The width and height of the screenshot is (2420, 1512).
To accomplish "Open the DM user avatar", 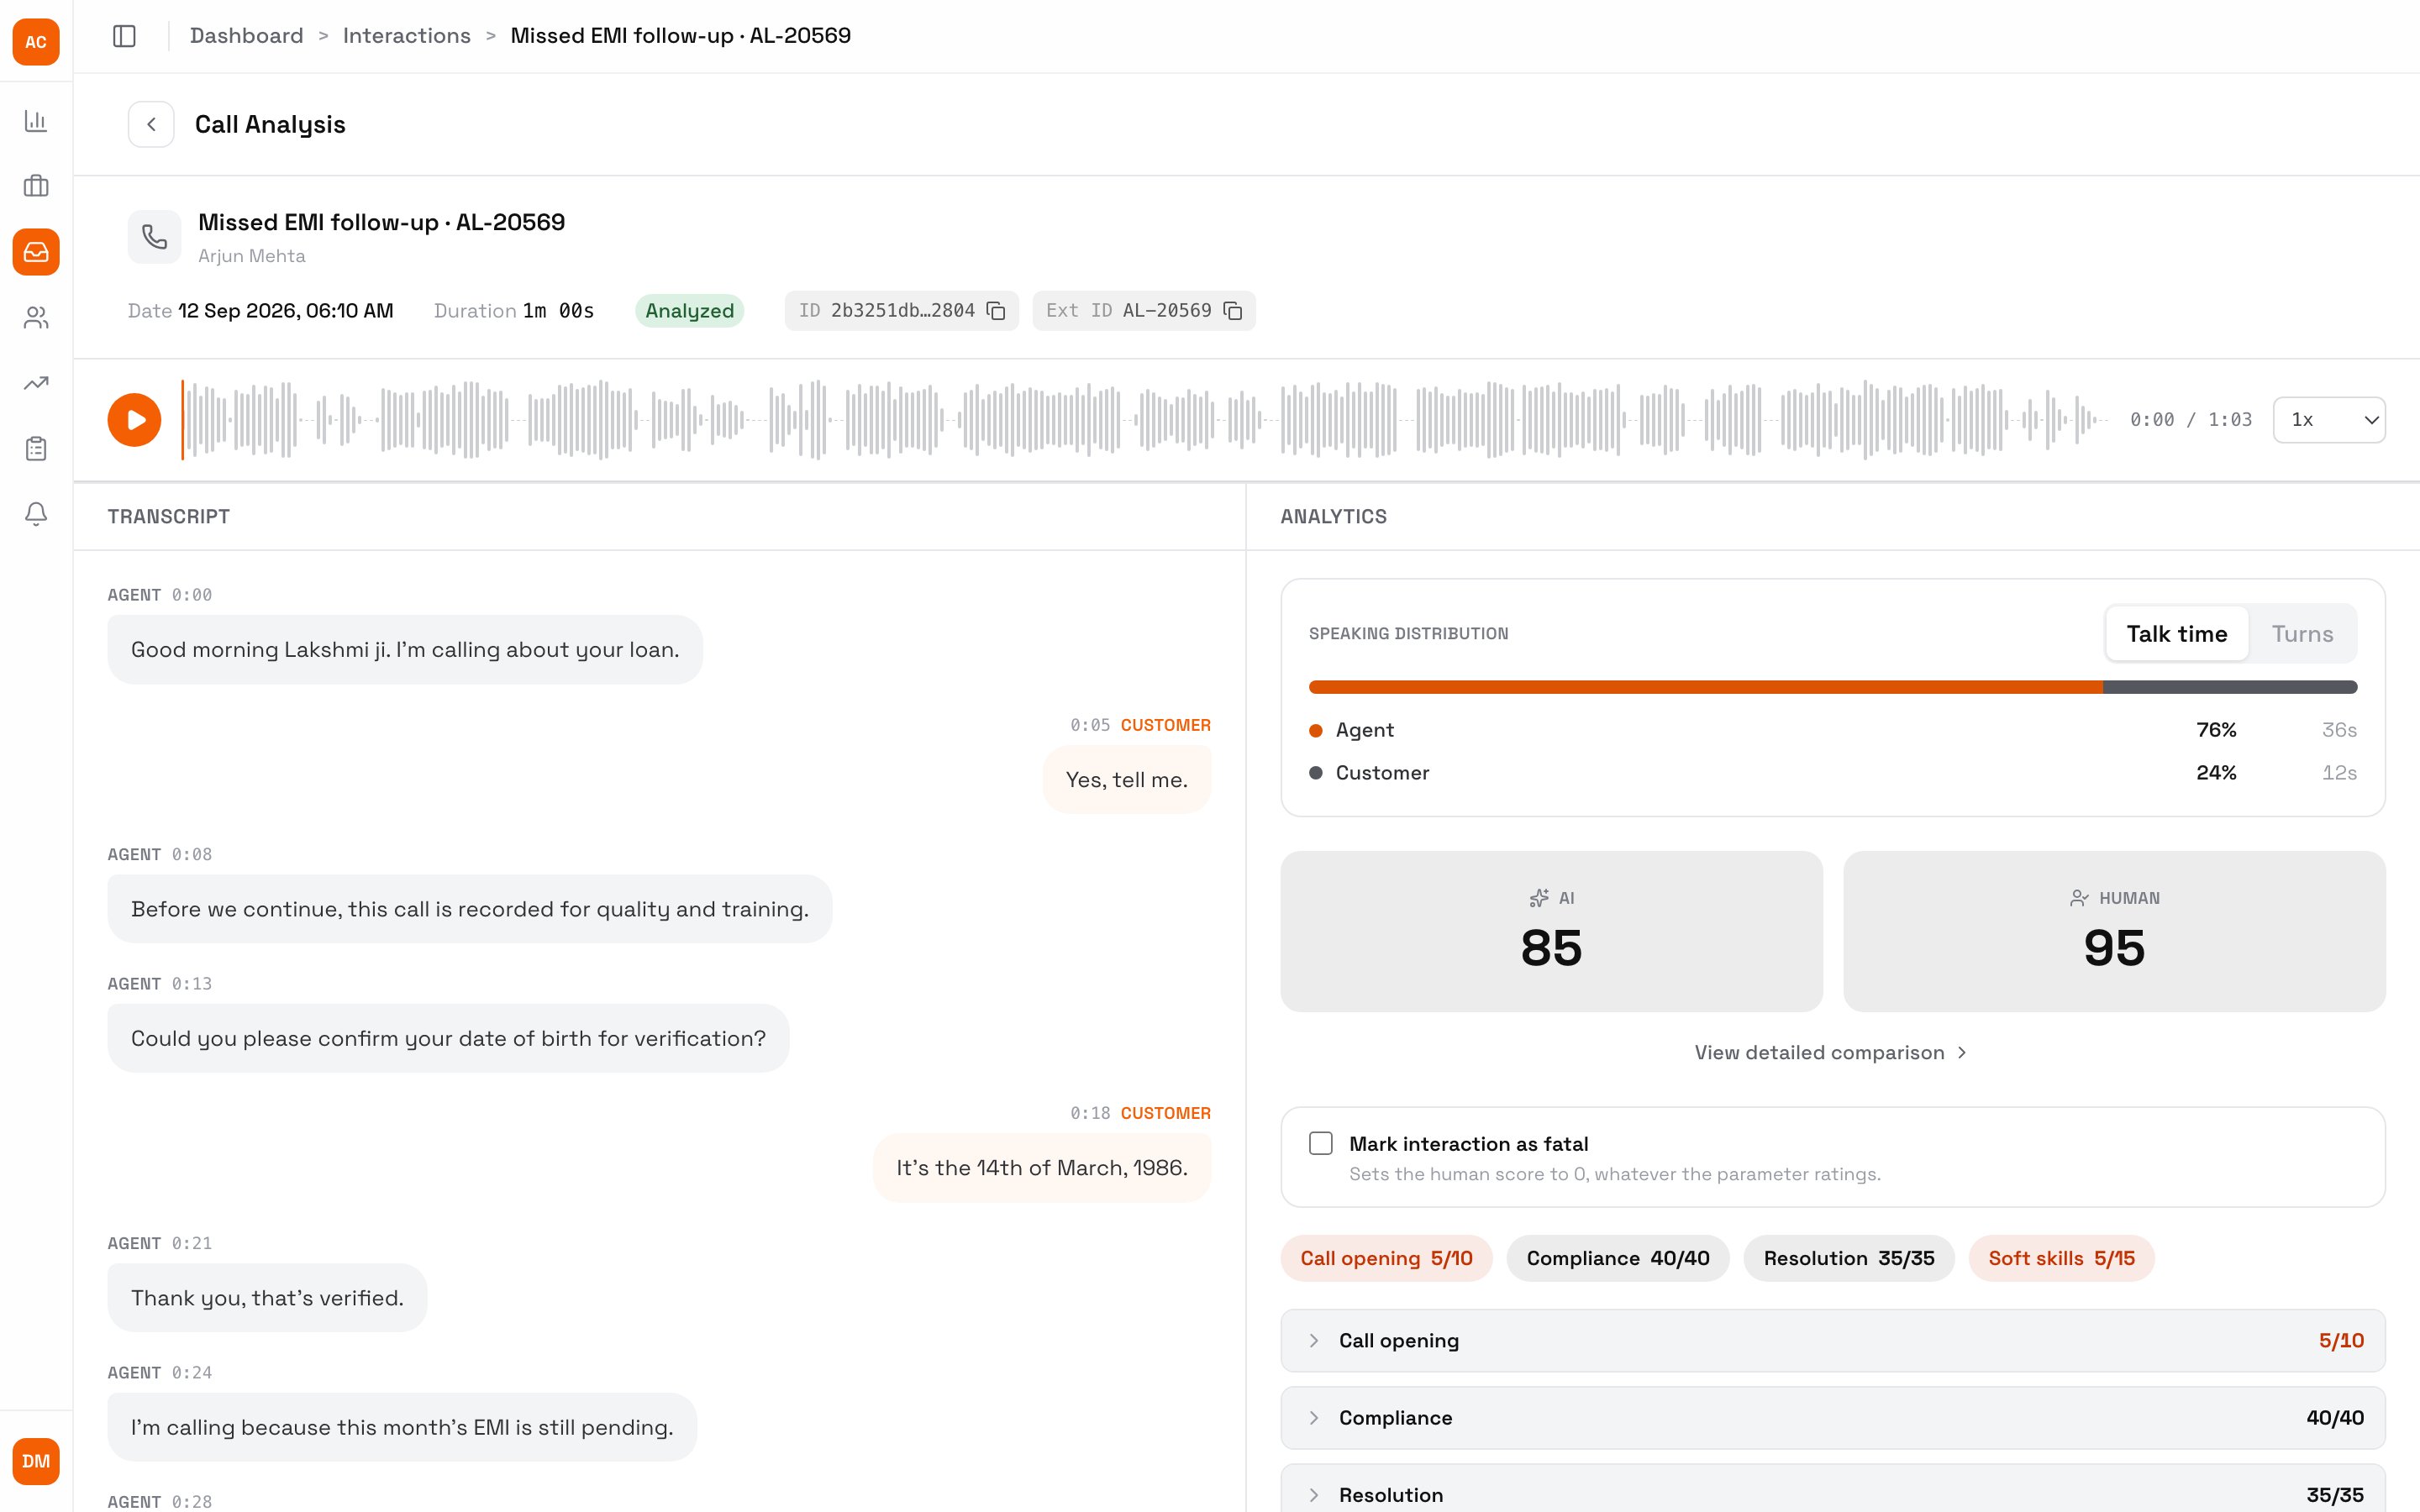I will click(36, 1461).
